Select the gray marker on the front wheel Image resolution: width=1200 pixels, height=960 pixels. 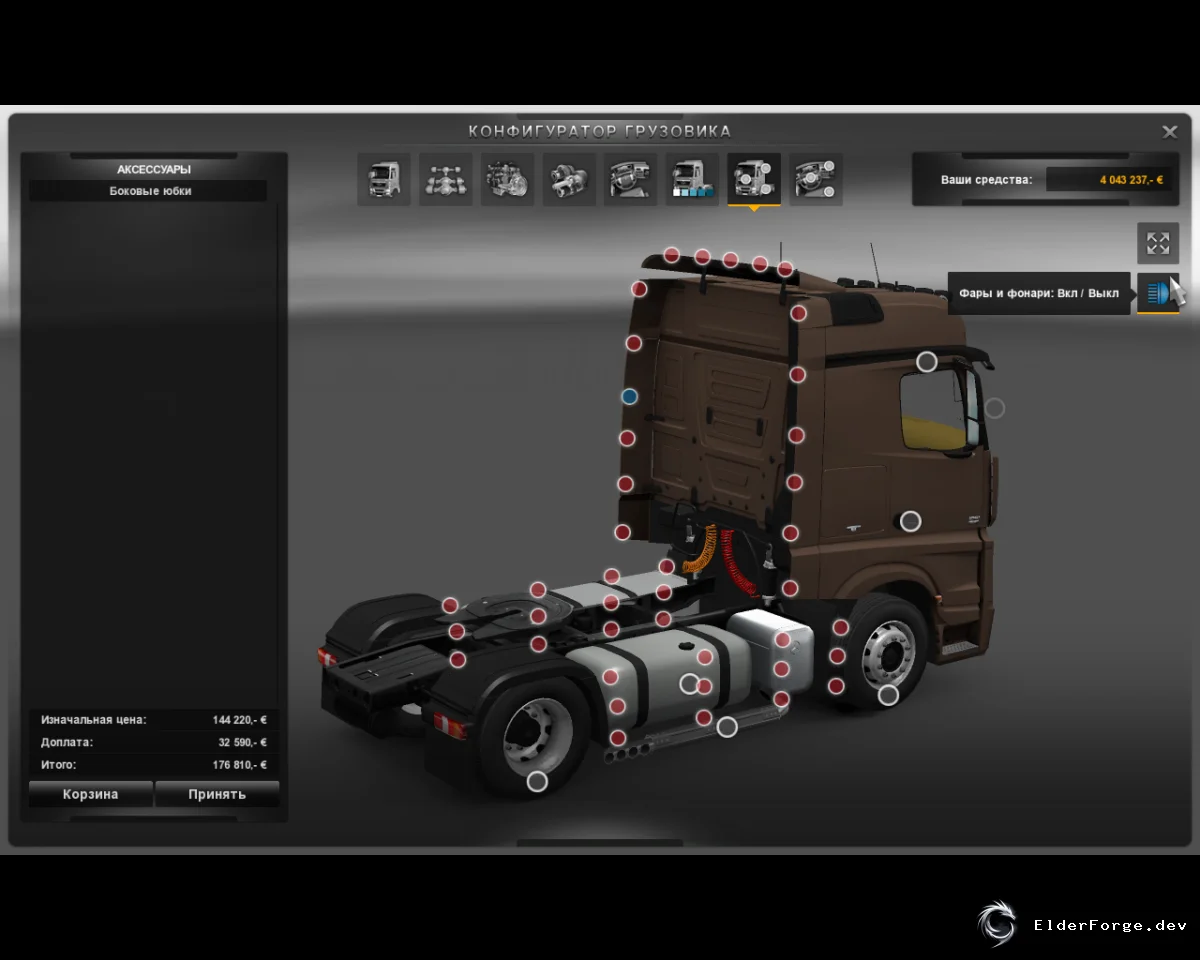(888, 695)
